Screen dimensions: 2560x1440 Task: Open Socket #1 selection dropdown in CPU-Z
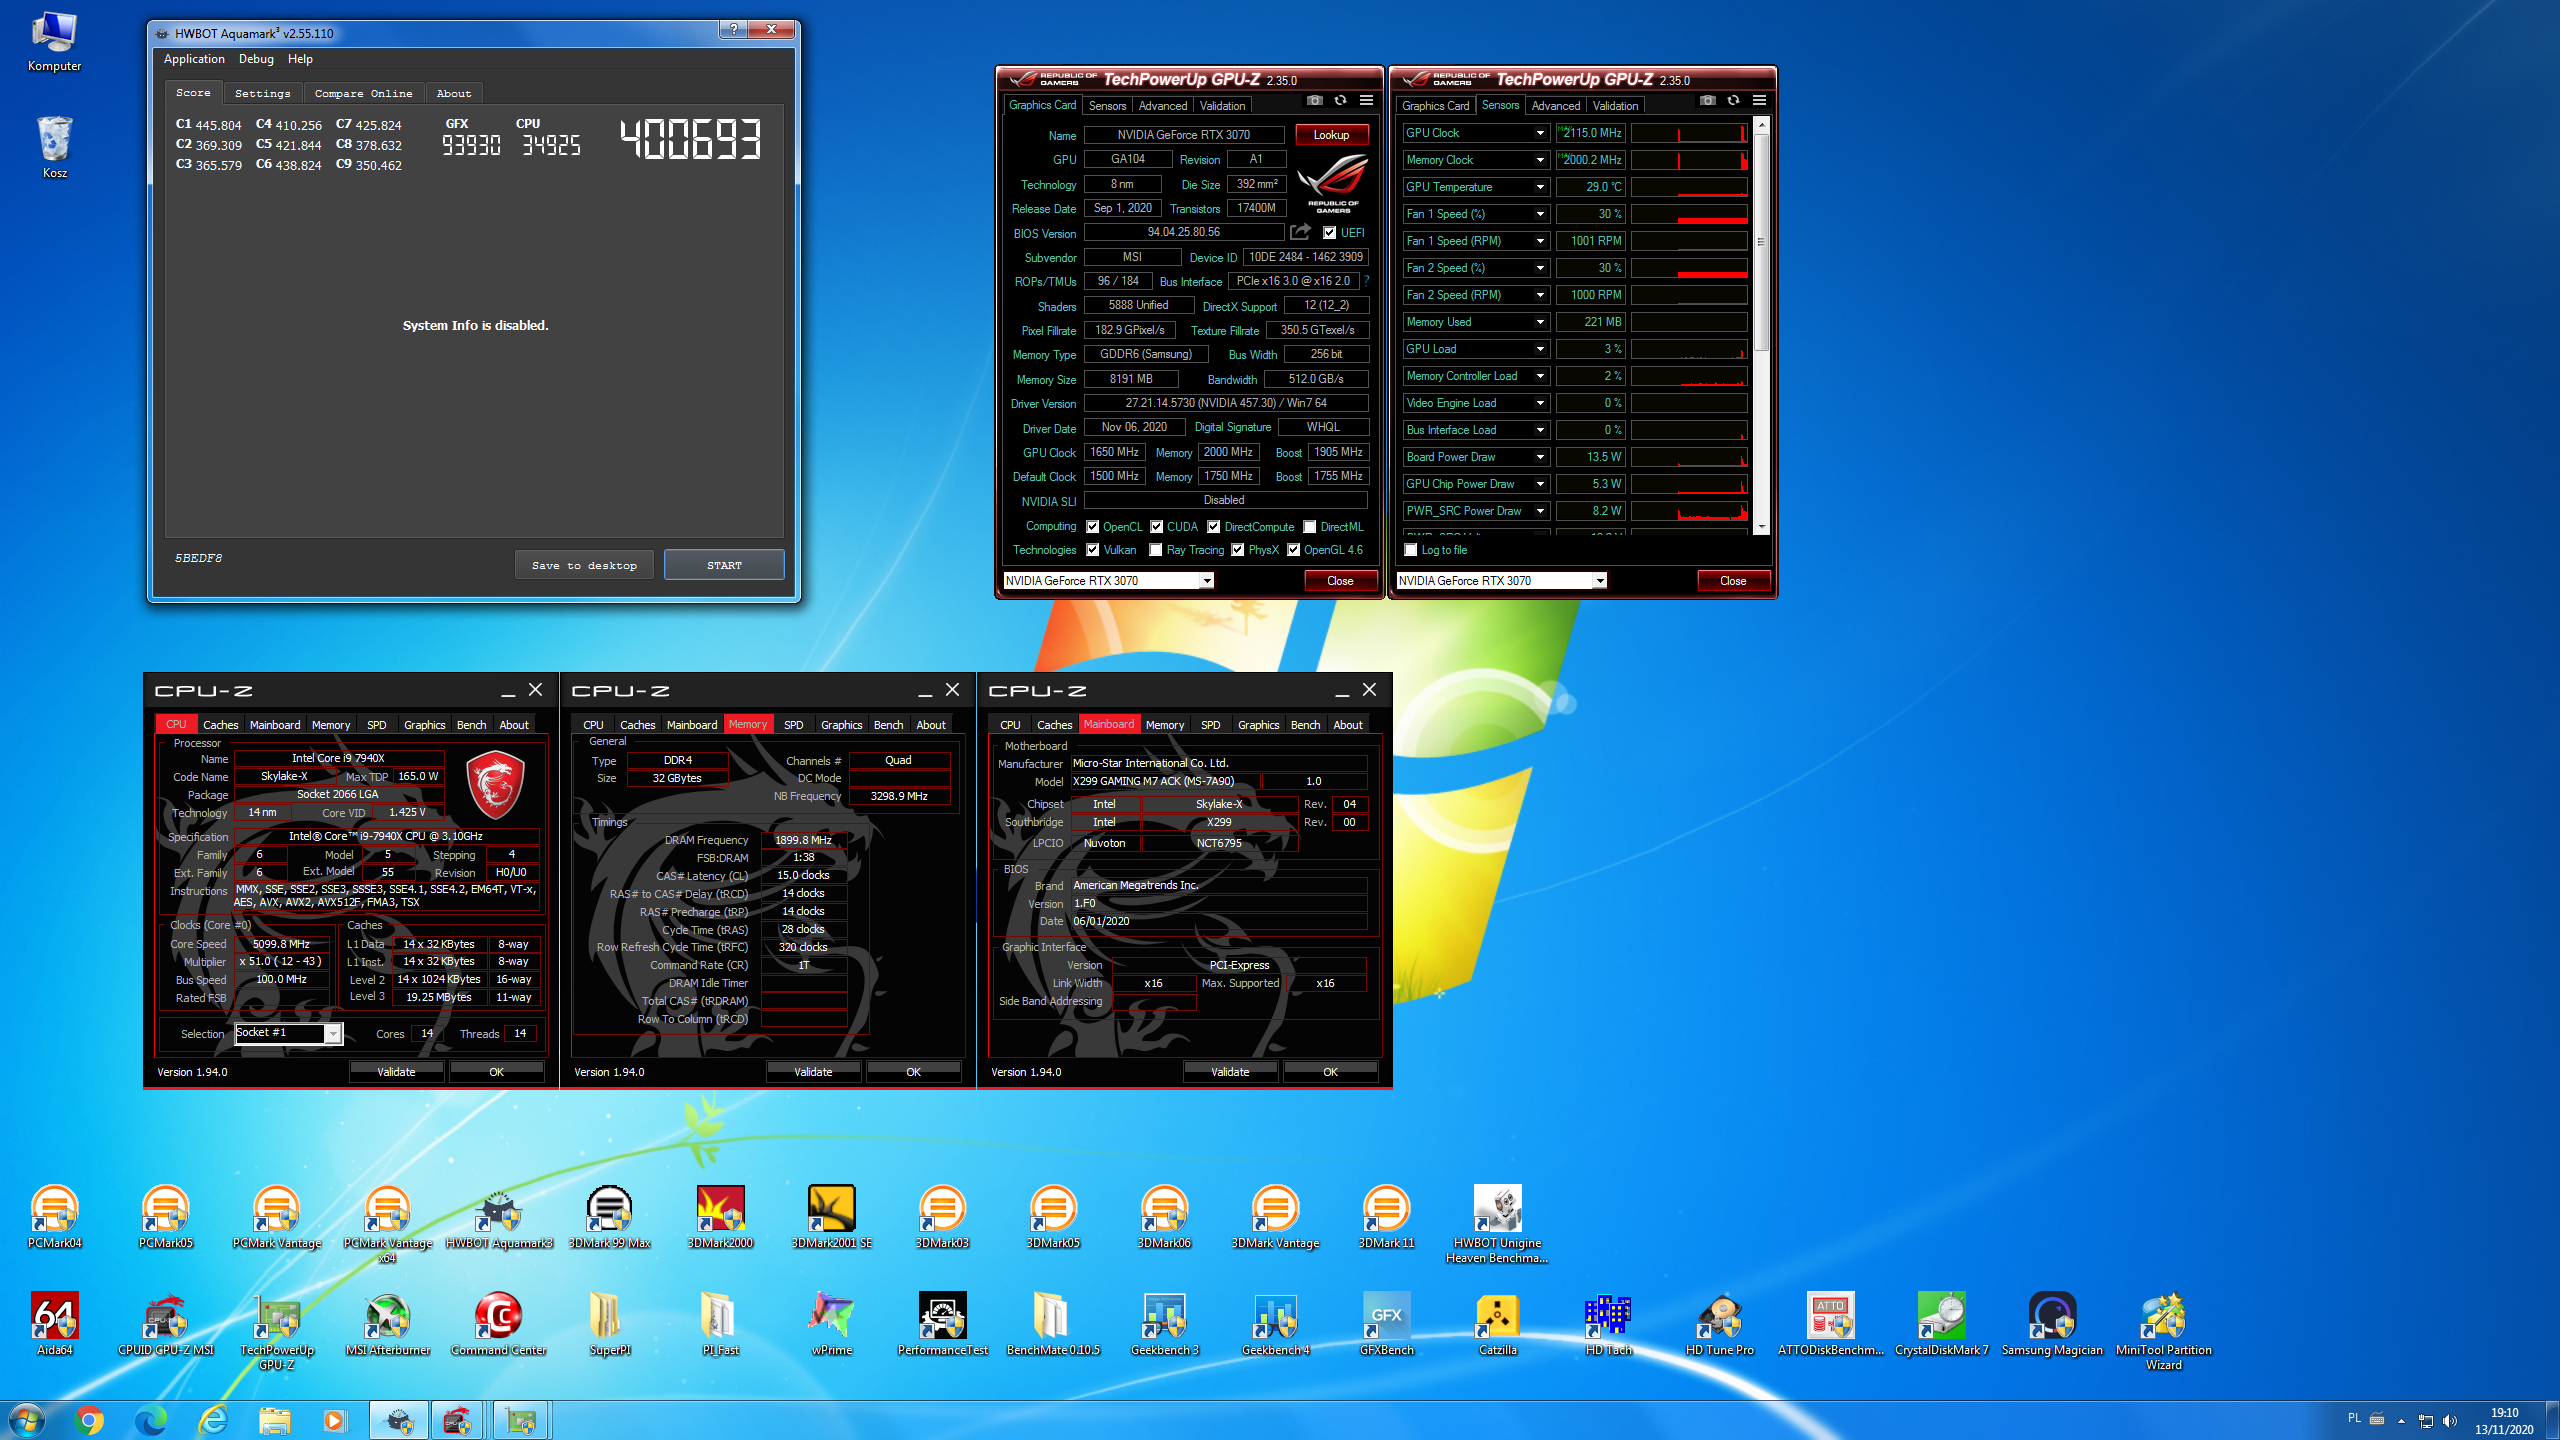[333, 1033]
